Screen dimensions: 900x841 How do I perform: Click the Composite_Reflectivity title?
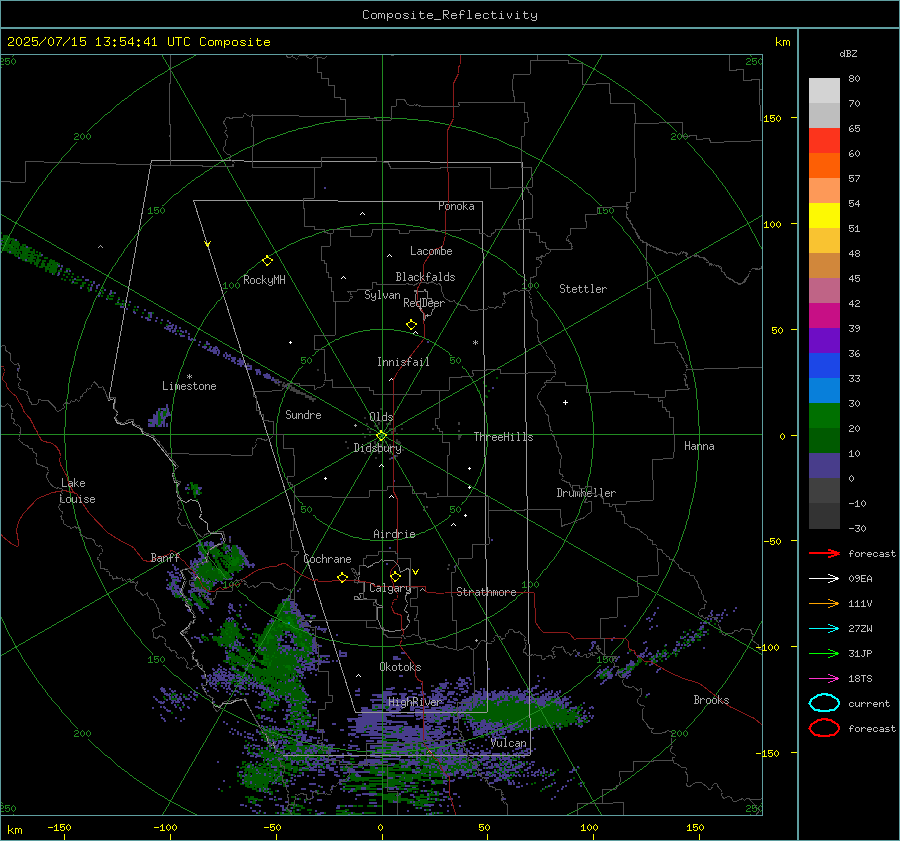pos(450,15)
